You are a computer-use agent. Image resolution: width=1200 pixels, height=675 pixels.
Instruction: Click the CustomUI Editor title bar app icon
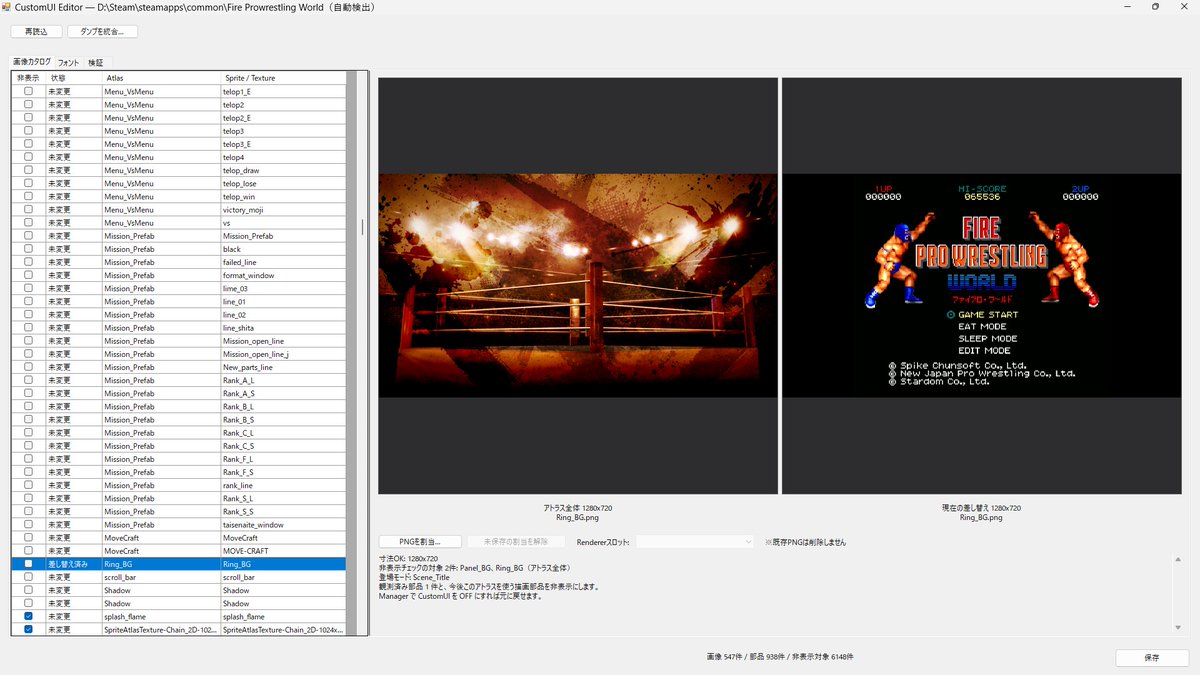tap(7, 7)
